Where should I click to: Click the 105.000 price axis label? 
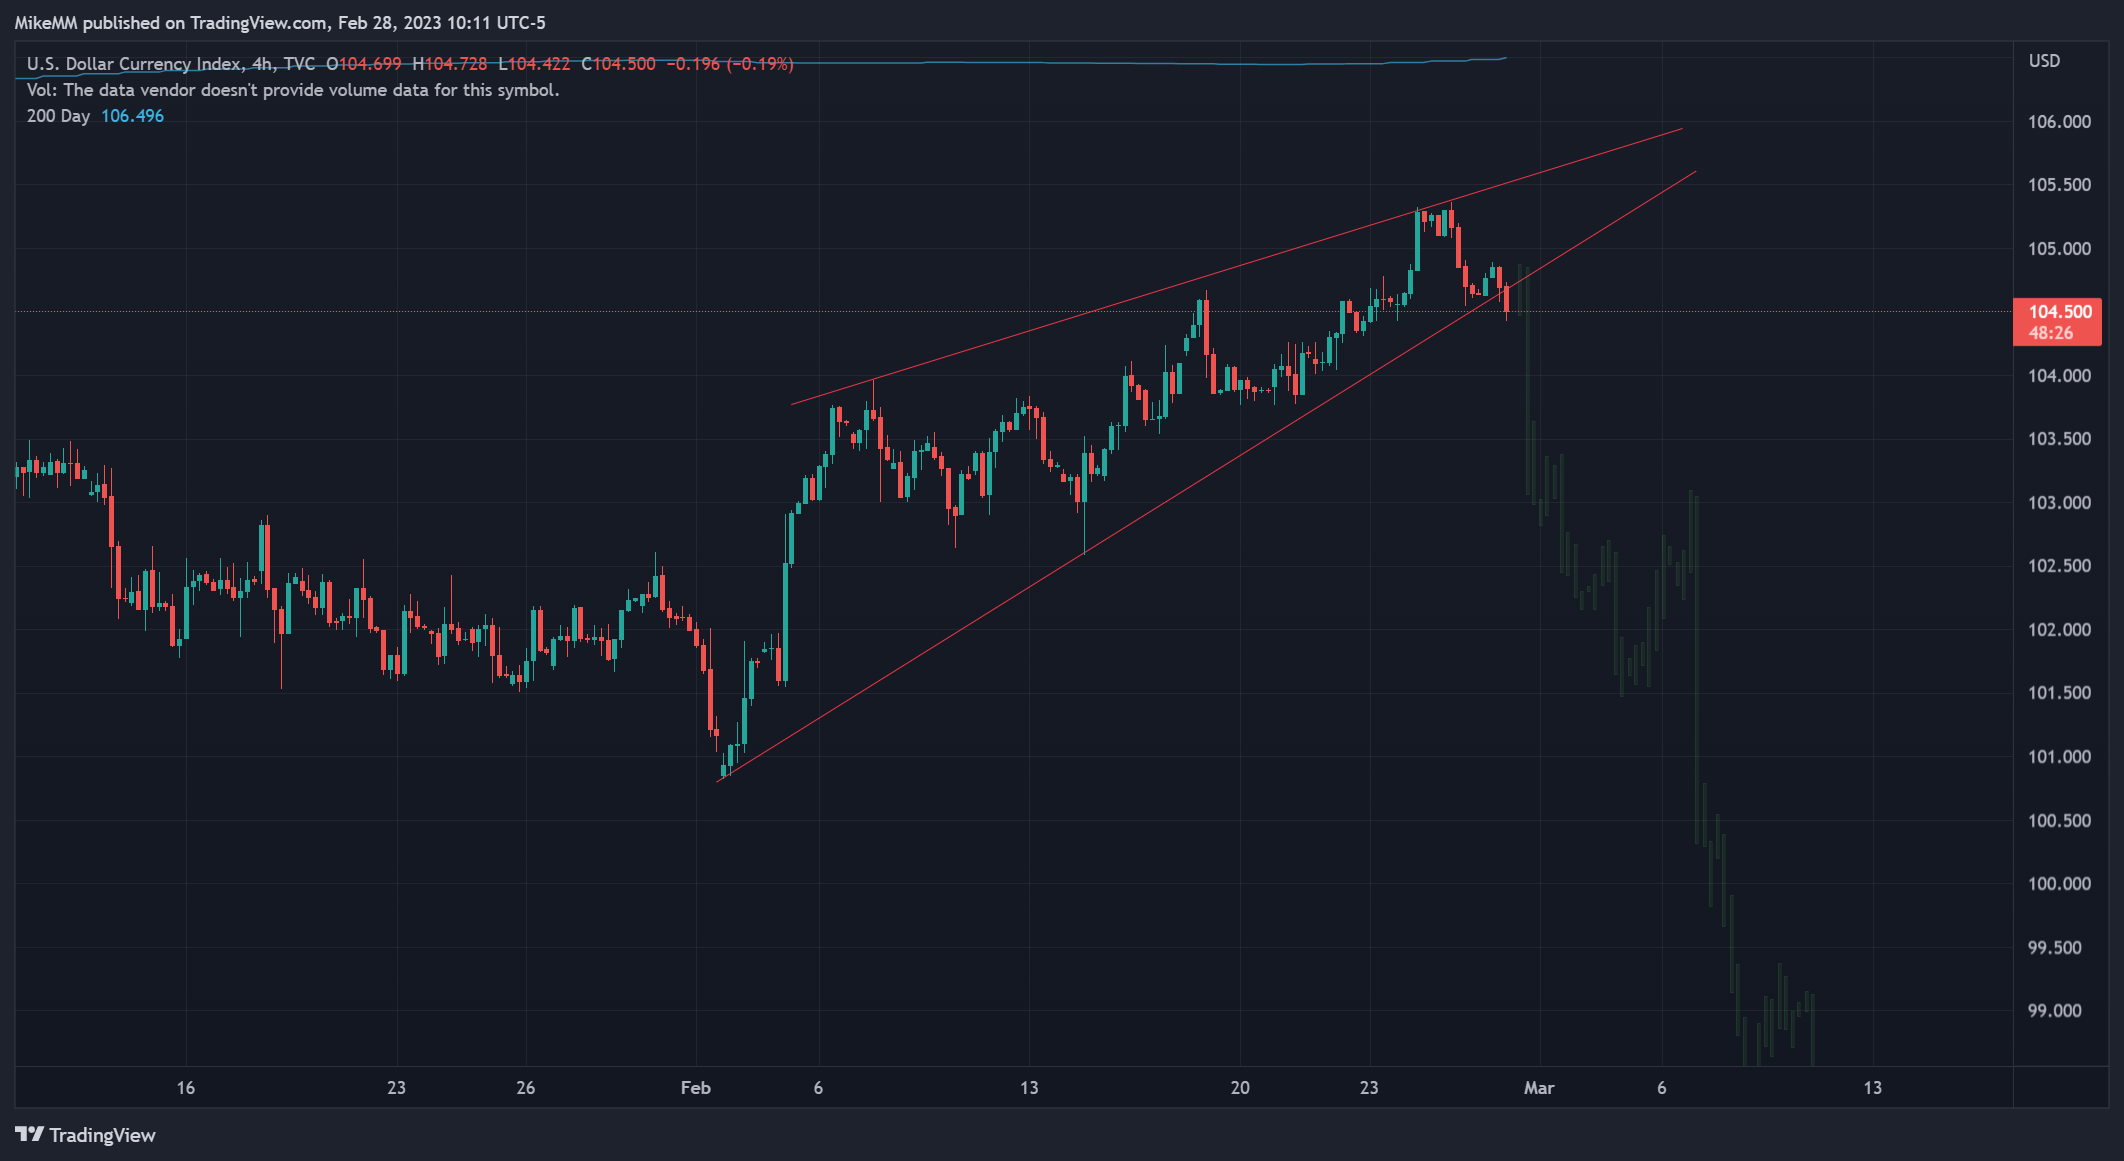(2059, 249)
